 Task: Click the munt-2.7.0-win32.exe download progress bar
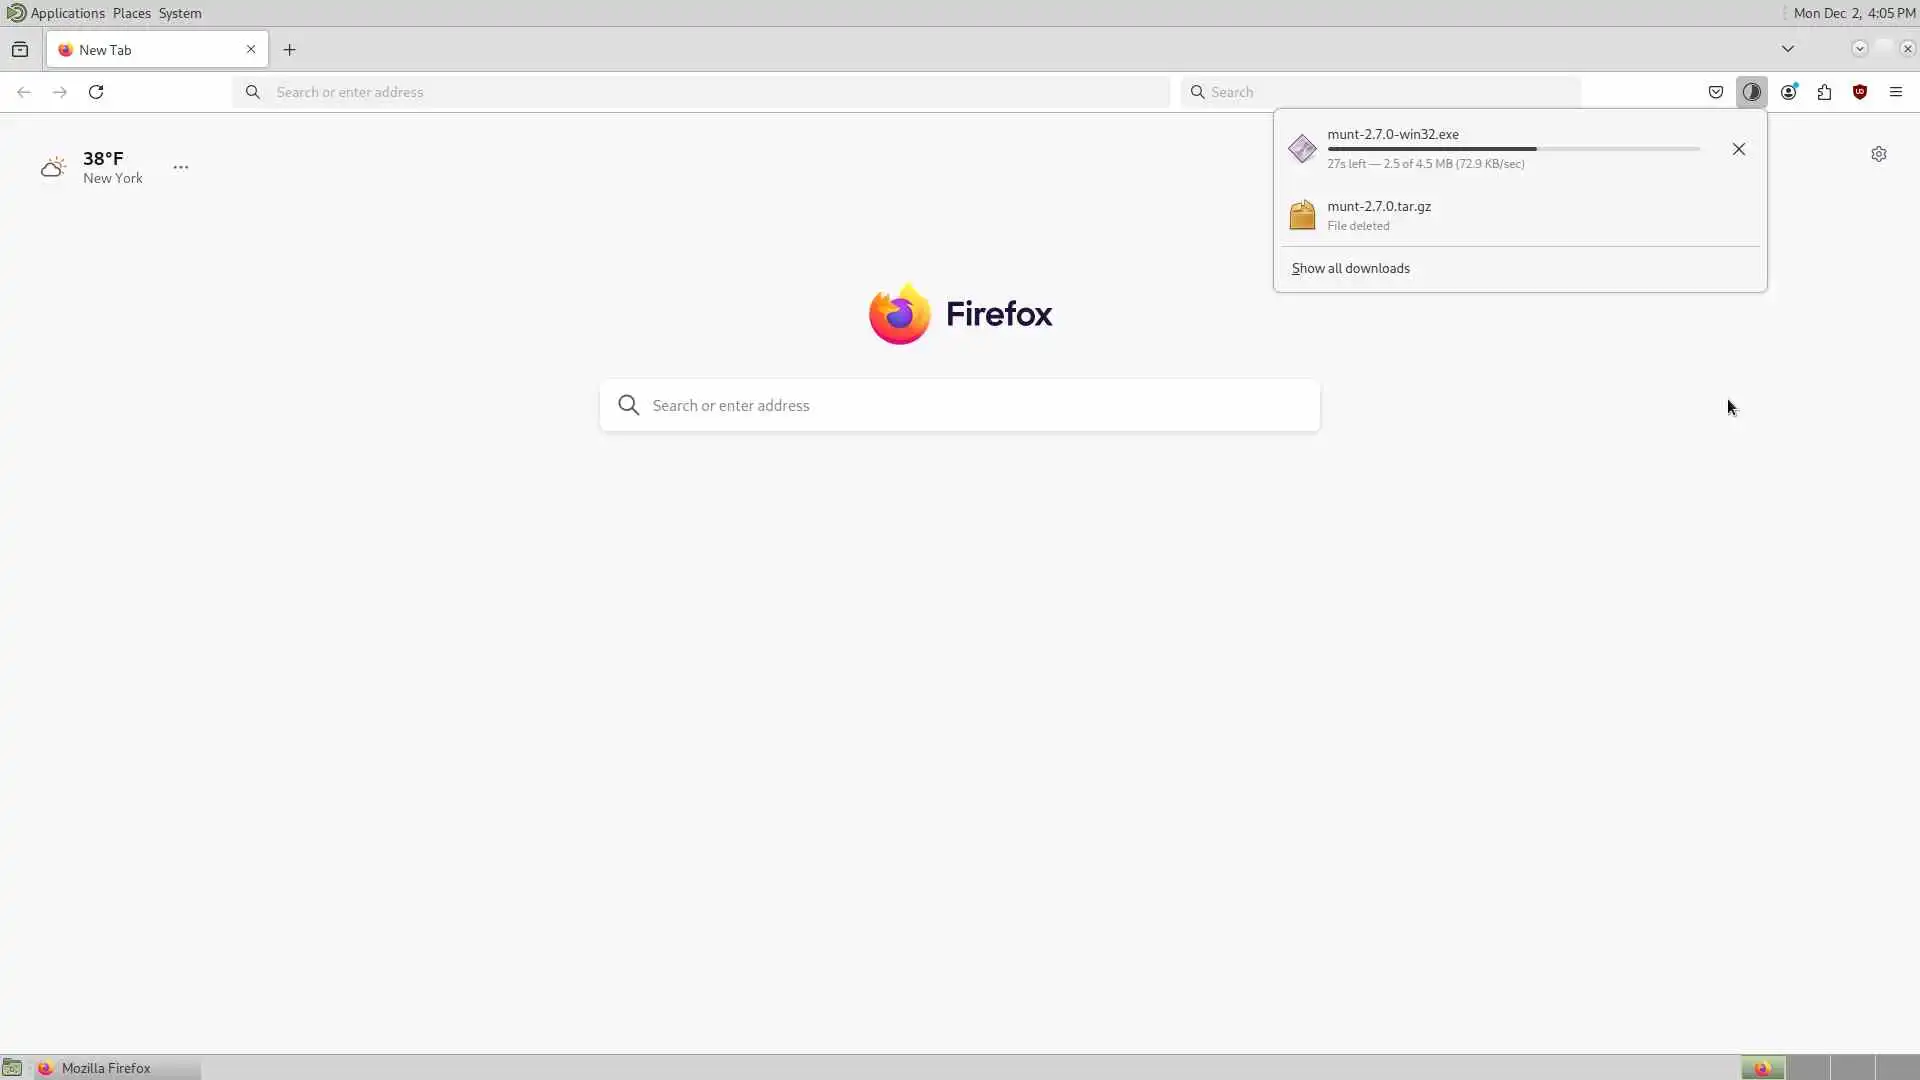[x=1513, y=149]
